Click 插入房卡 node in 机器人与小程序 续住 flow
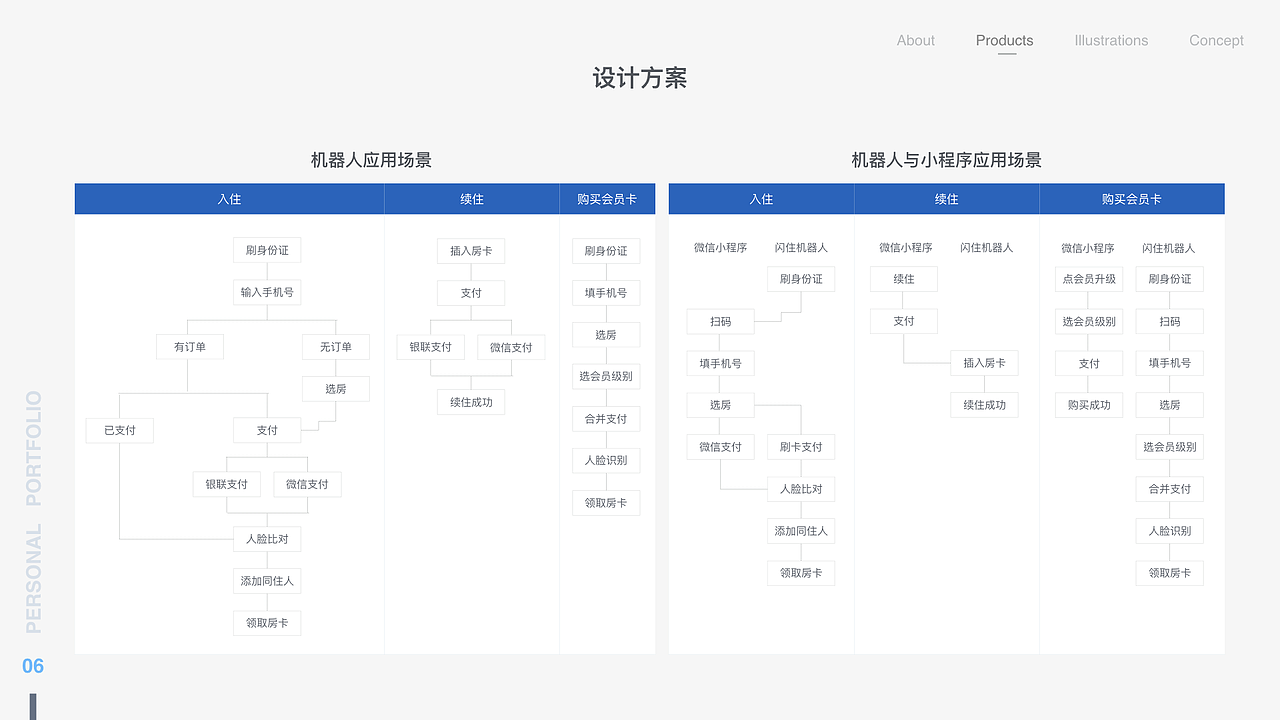This screenshot has height=720, width=1280. pos(984,363)
